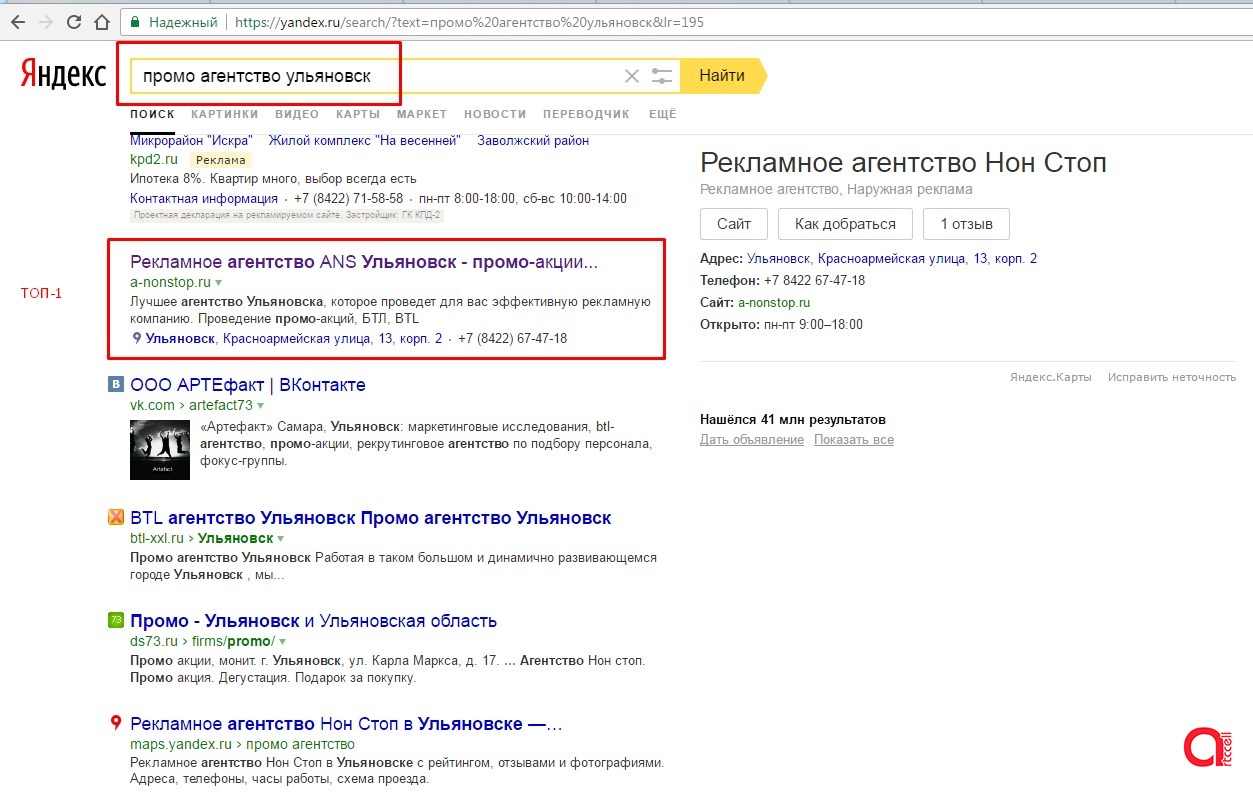Image resolution: width=1253 pixels, height=792 pixels.
Task: Open Ульяновск, Красноармейская улица address in first result
Action: point(293,339)
